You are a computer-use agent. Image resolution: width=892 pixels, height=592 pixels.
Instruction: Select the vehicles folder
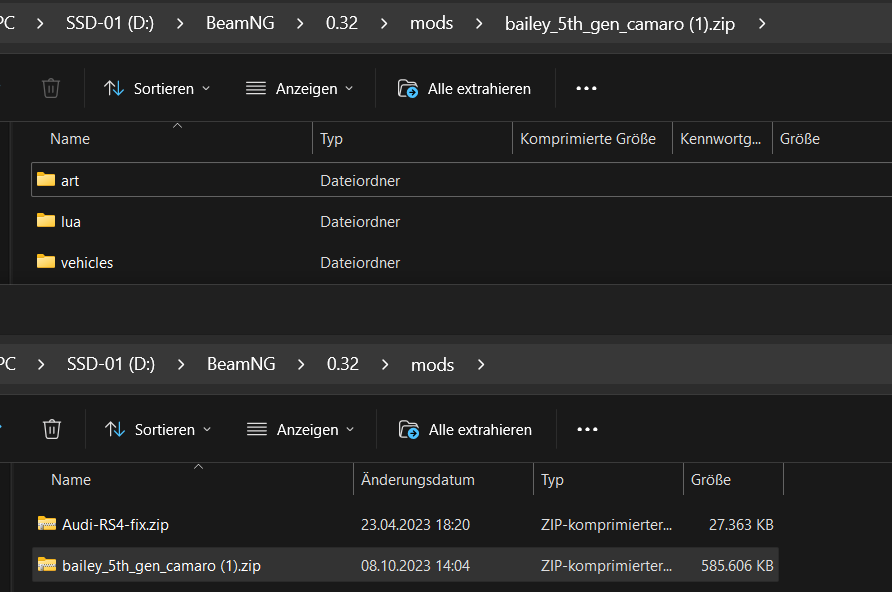(x=461, y=262)
